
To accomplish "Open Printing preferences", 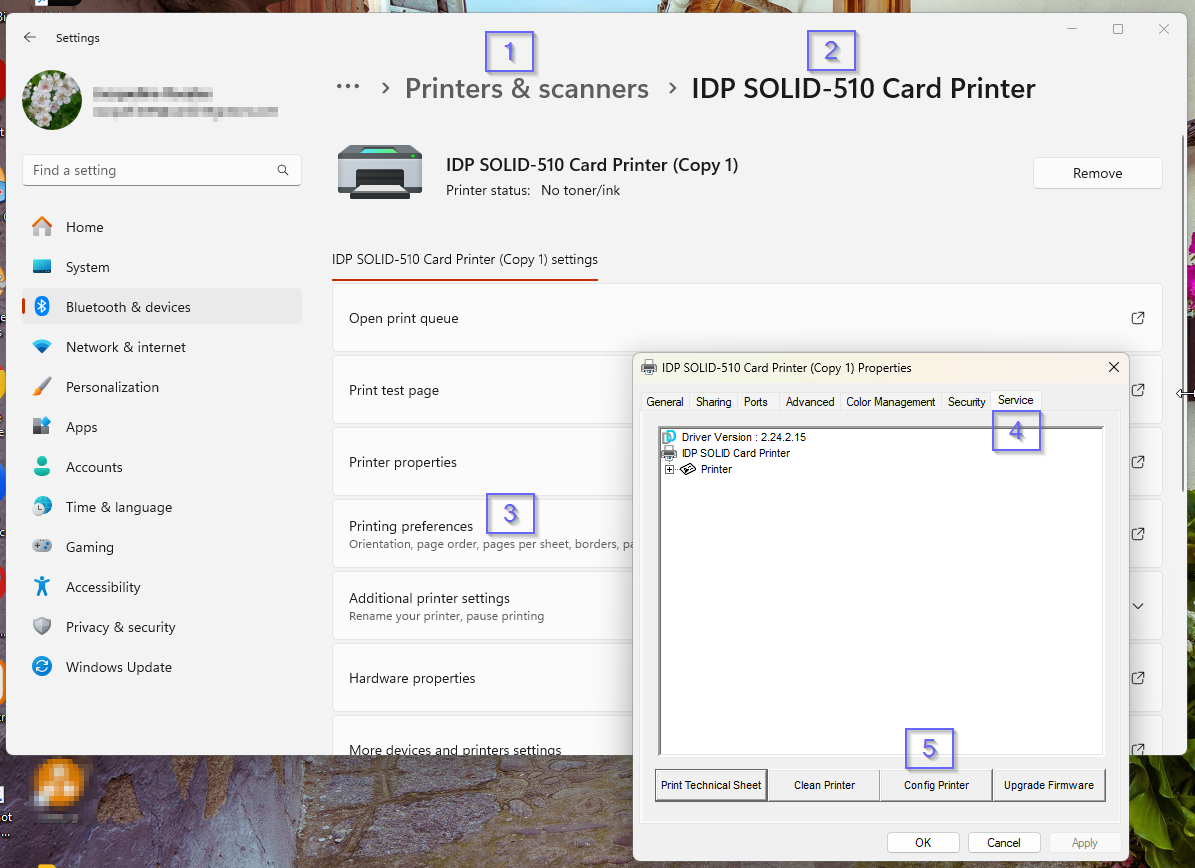I will pyautogui.click(x=484, y=533).
